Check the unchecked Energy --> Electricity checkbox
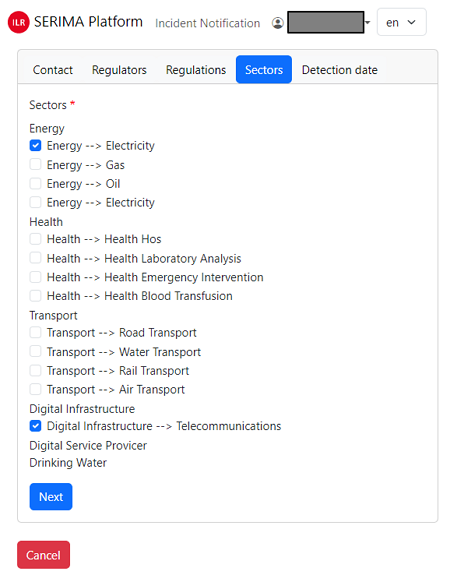 36,202
